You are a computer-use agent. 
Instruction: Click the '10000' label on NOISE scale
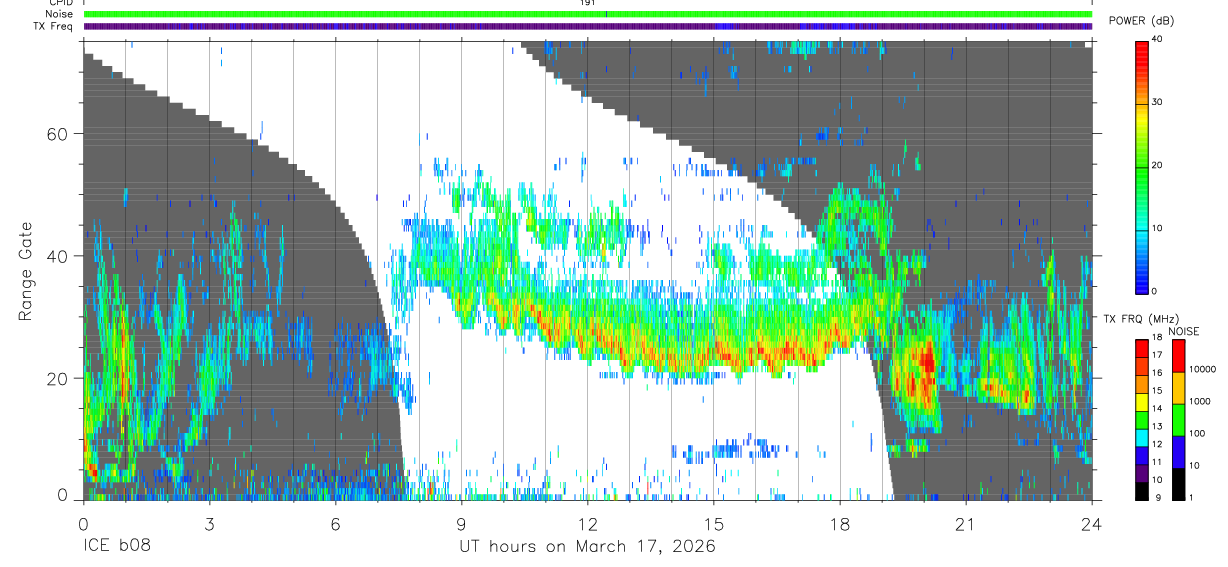click(x=1202, y=370)
